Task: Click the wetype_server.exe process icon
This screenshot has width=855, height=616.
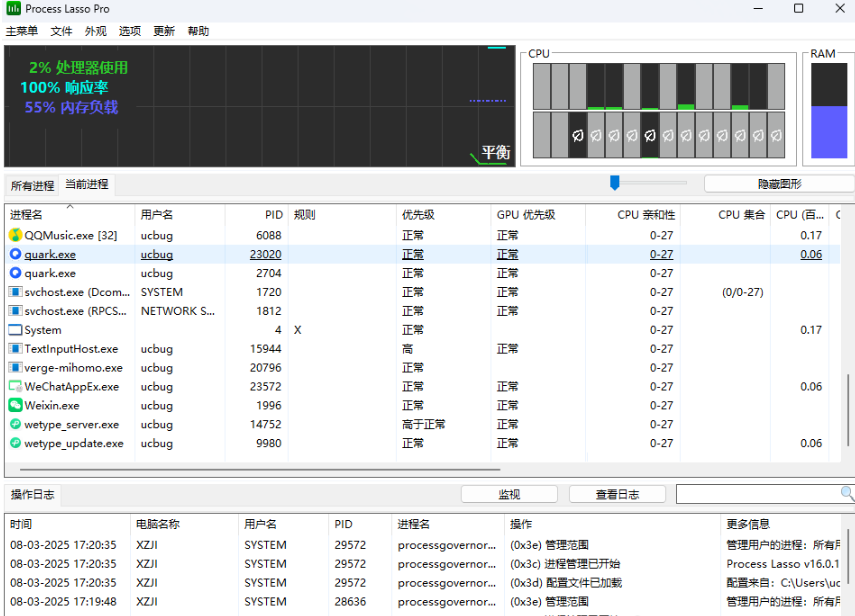Action: click(16, 424)
